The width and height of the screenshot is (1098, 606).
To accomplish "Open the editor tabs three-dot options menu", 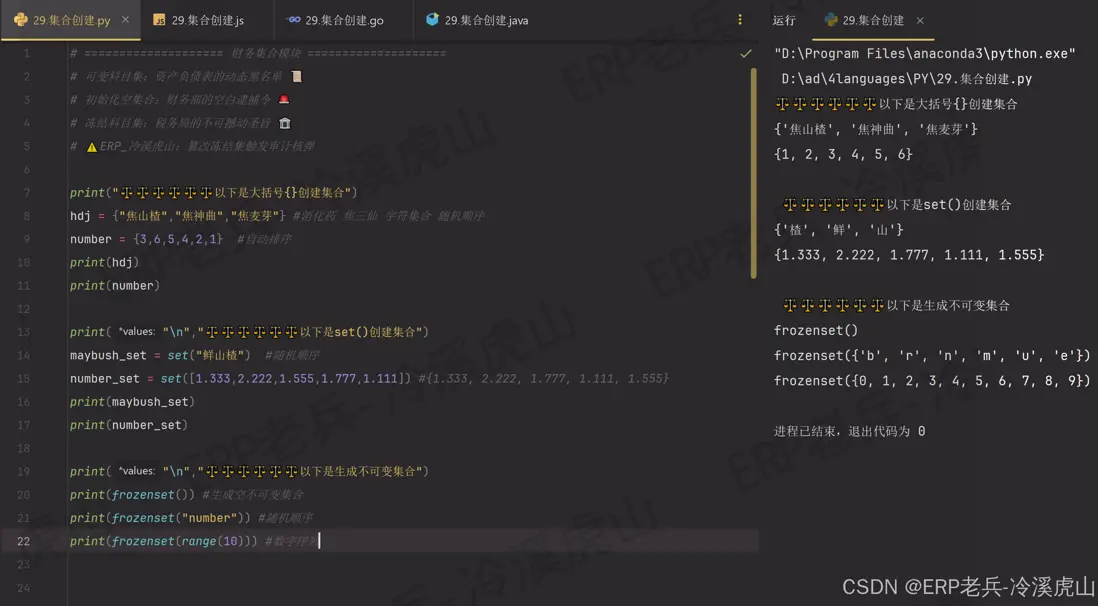I will [739, 20].
